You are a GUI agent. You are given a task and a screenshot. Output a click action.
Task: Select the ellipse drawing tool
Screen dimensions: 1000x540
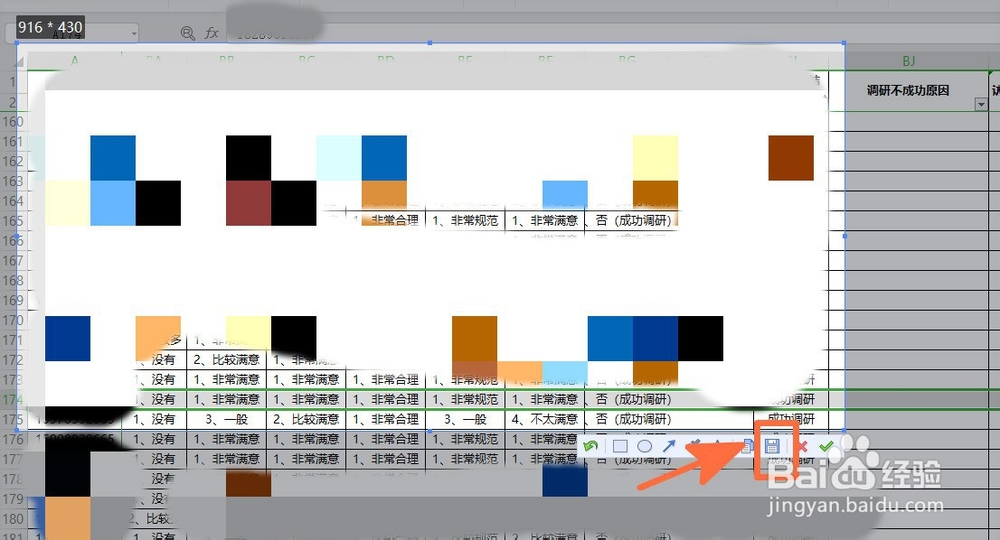click(x=644, y=446)
